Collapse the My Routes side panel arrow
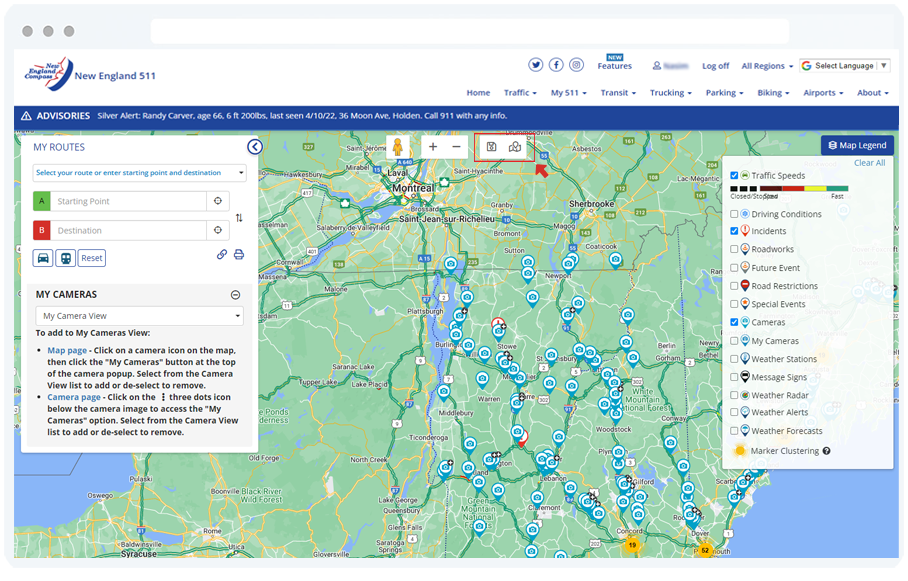This screenshot has width=908, height=581. click(254, 147)
